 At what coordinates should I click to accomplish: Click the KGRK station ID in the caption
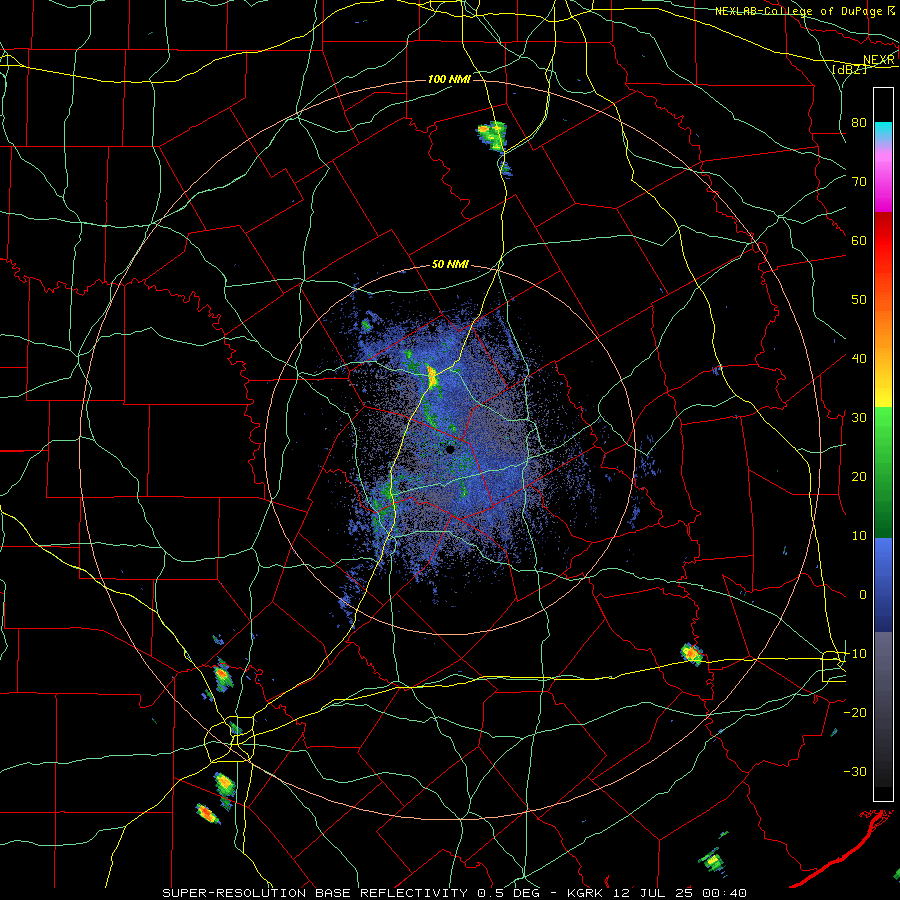coord(587,893)
